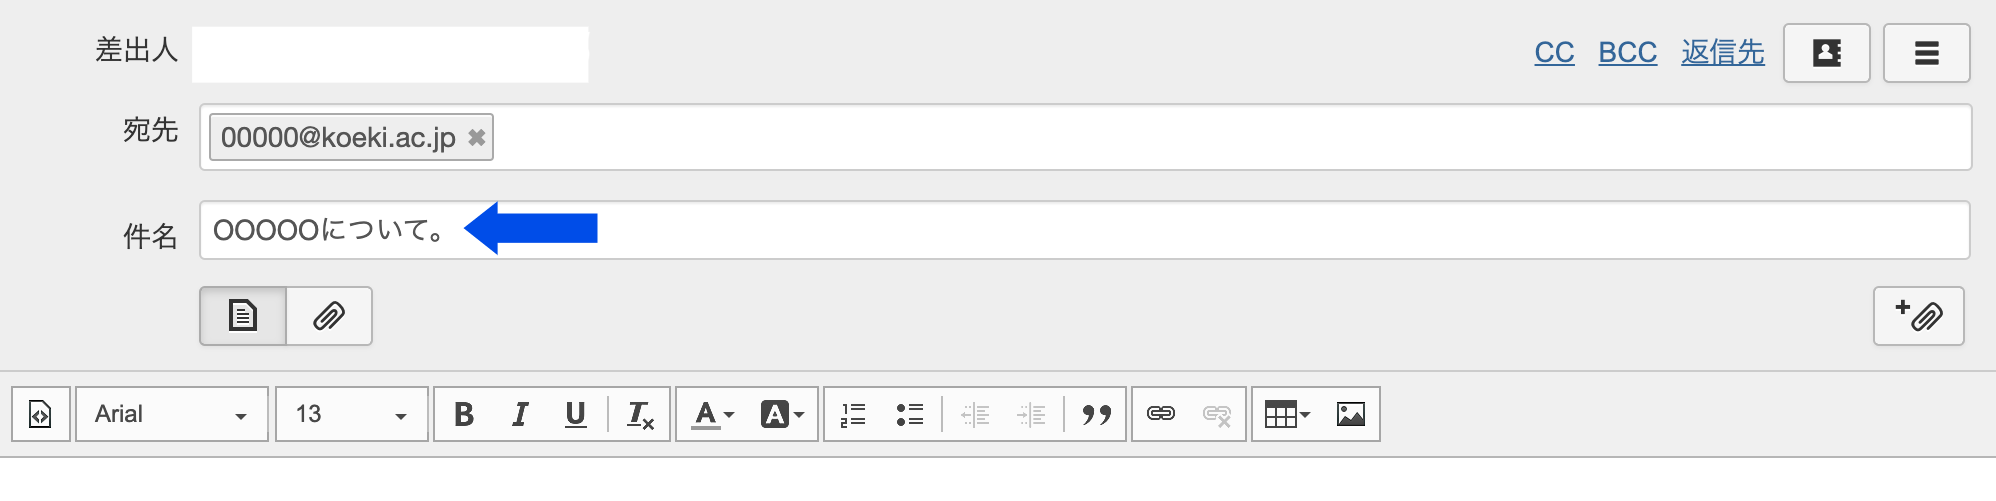
Task: Open the hamburger options menu
Action: (x=1926, y=53)
